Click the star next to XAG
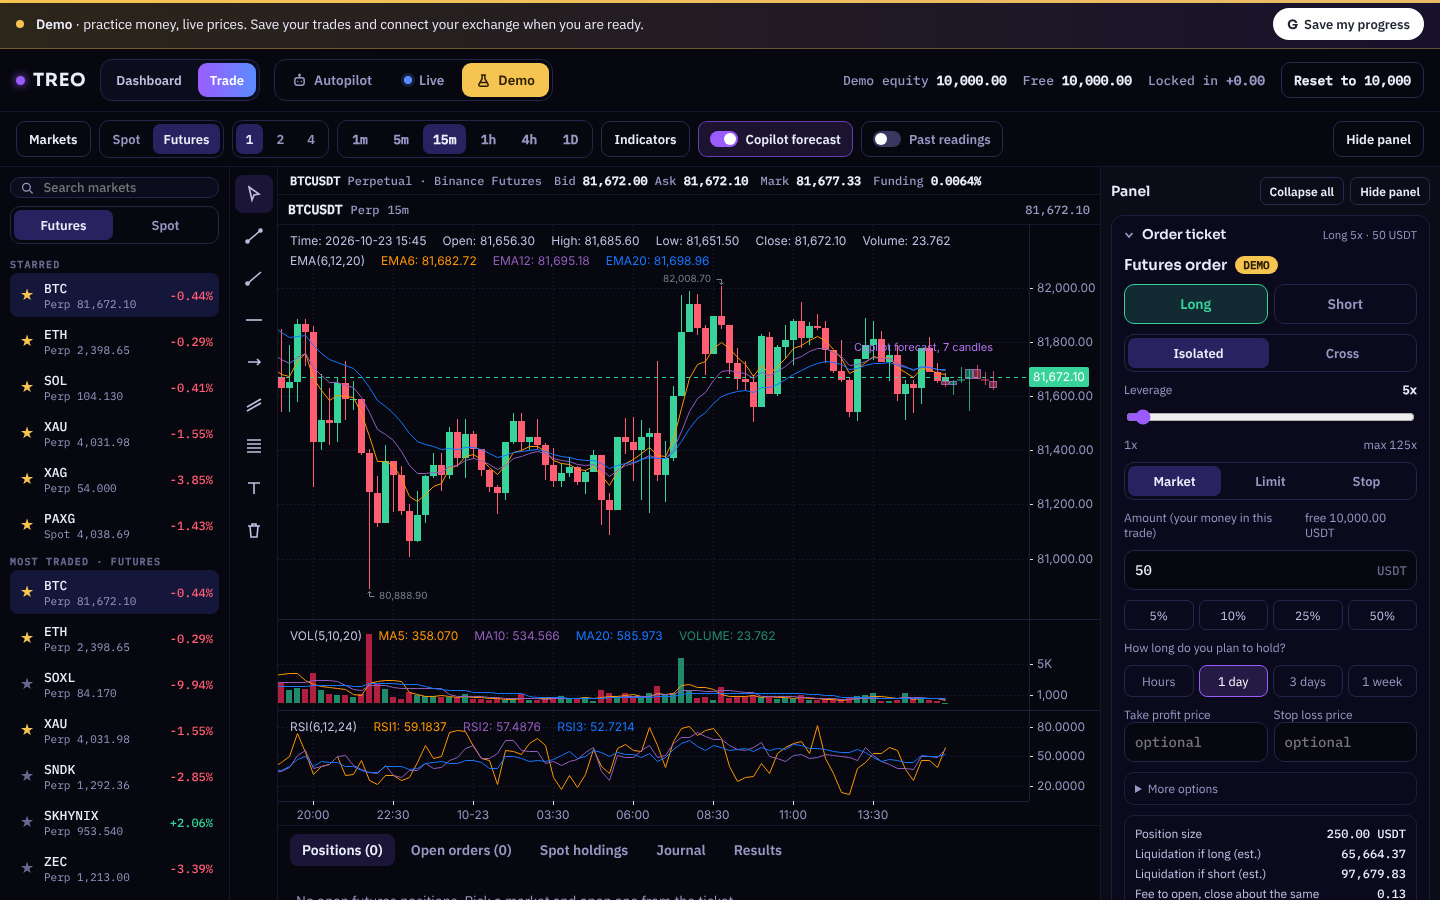The width and height of the screenshot is (1440, 900). click(27, 480)
